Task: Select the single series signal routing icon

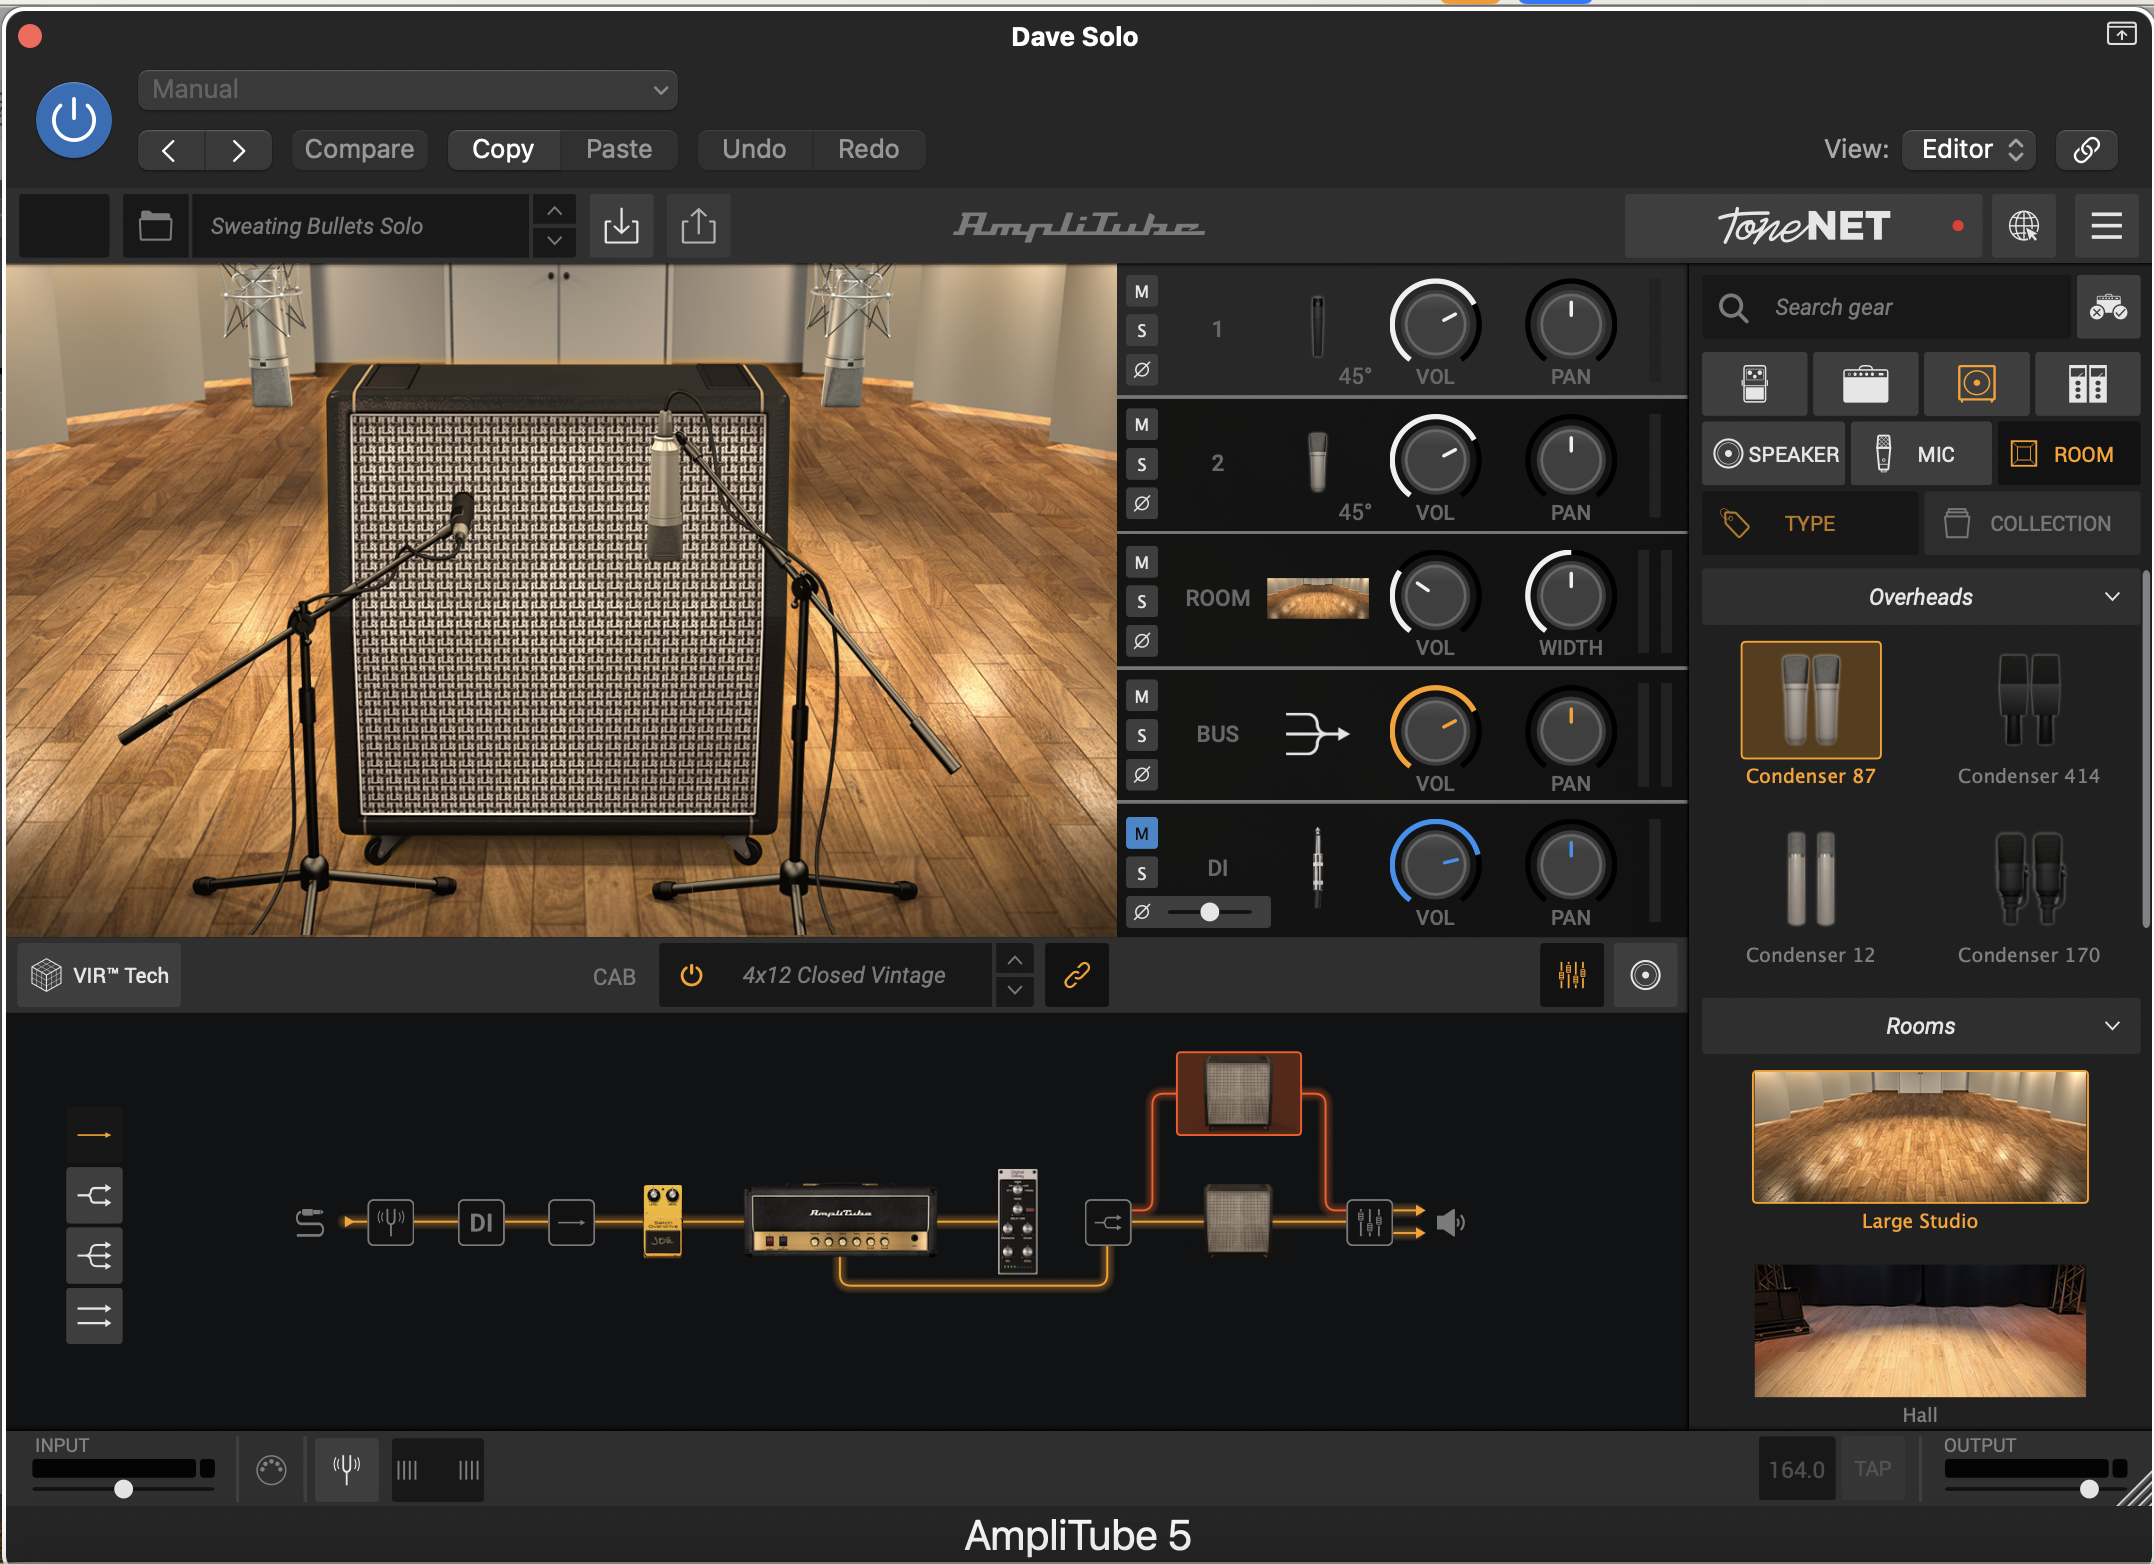Action: tap(94, 1135)
